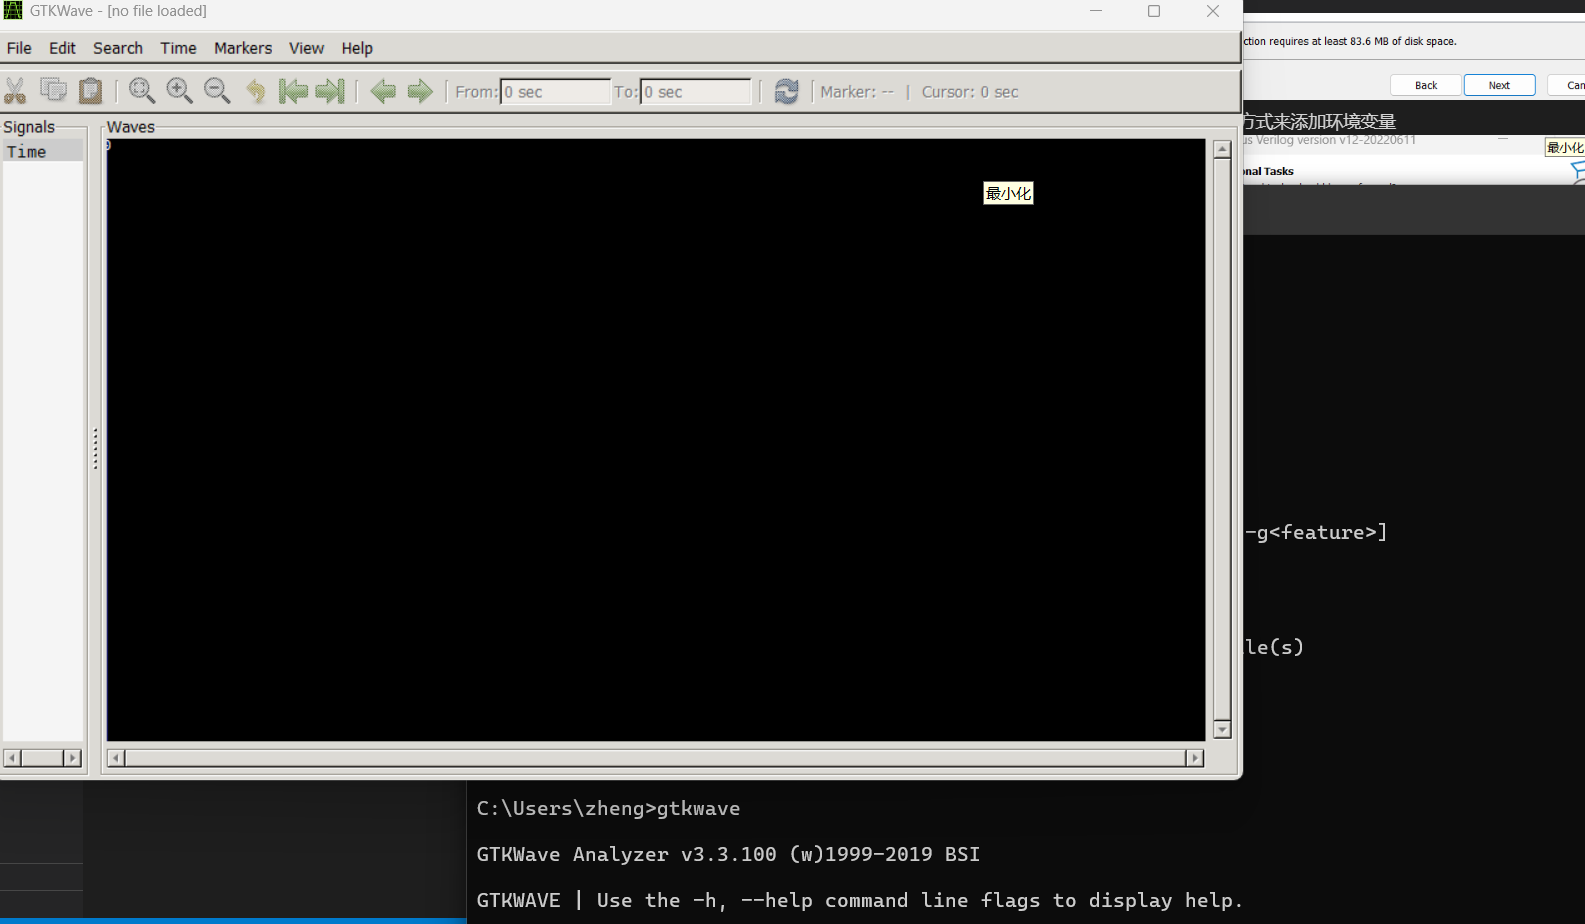The height and width of the screenshot is (924, 1585).
Task: Click Signals panel scrollbar right arrow
Action: point(72,758)
